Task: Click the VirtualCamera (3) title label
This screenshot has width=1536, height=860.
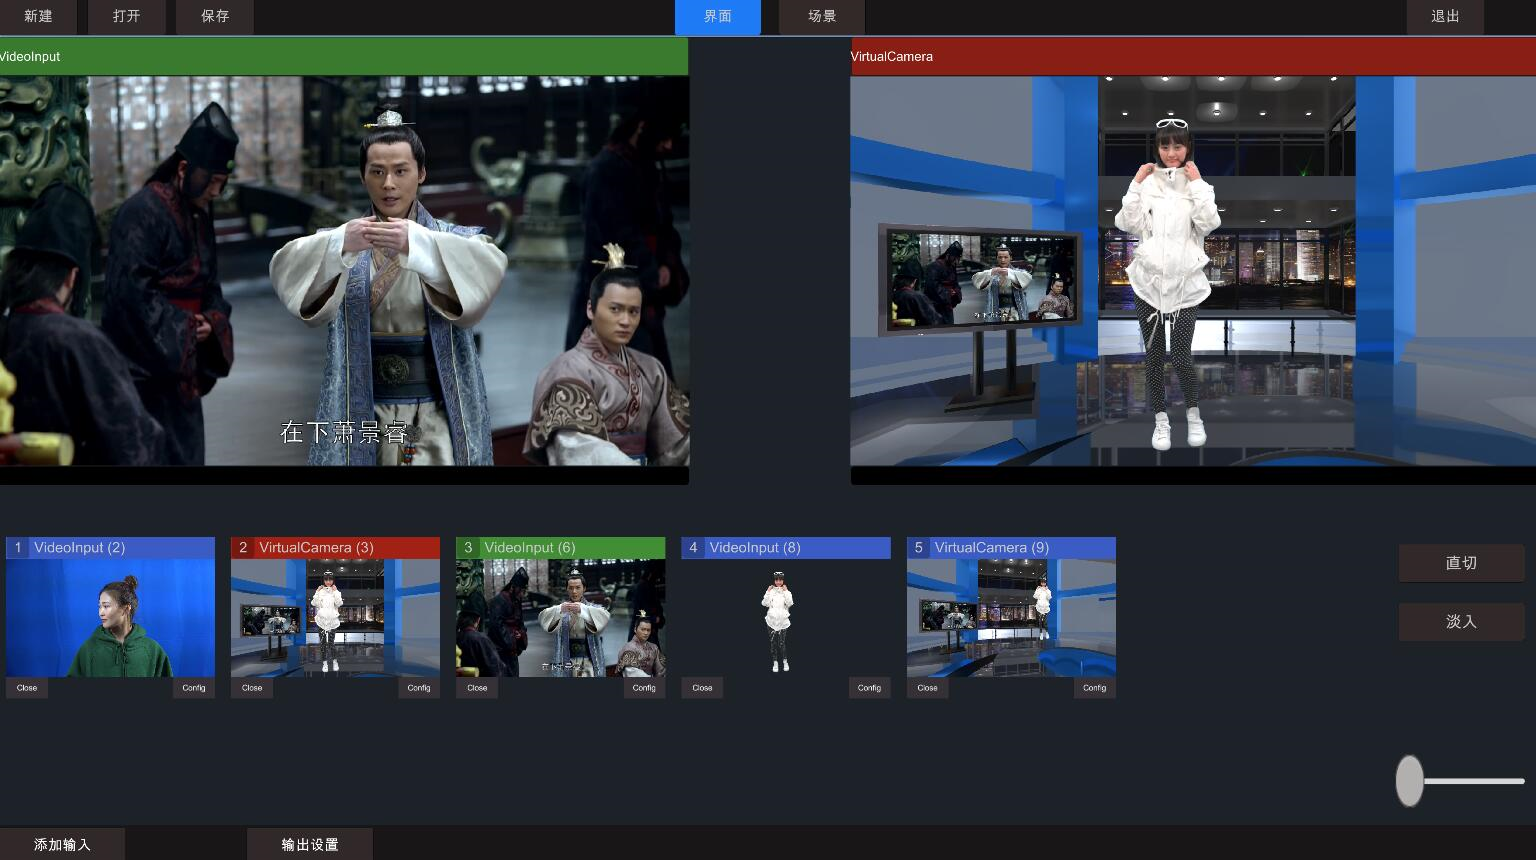Action: (316, 548)
